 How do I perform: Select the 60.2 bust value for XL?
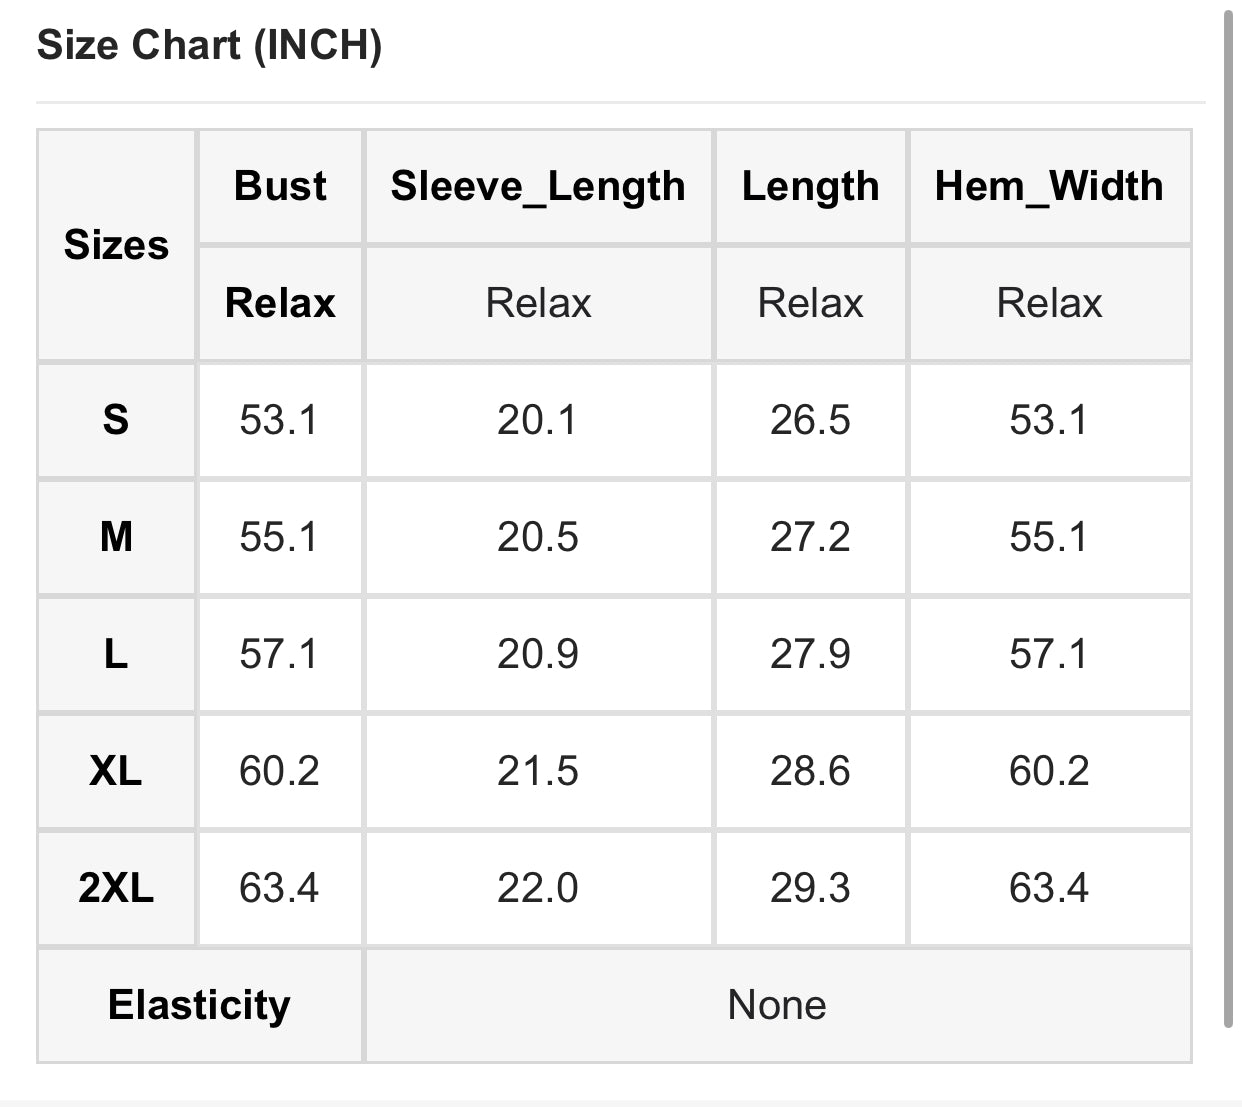280,771
